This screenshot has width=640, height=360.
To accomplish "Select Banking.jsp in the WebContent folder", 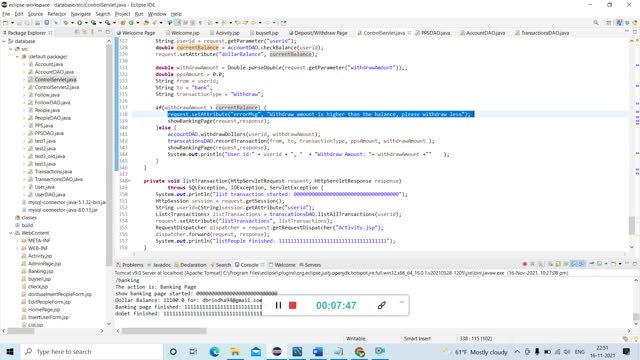I will 38,271.
